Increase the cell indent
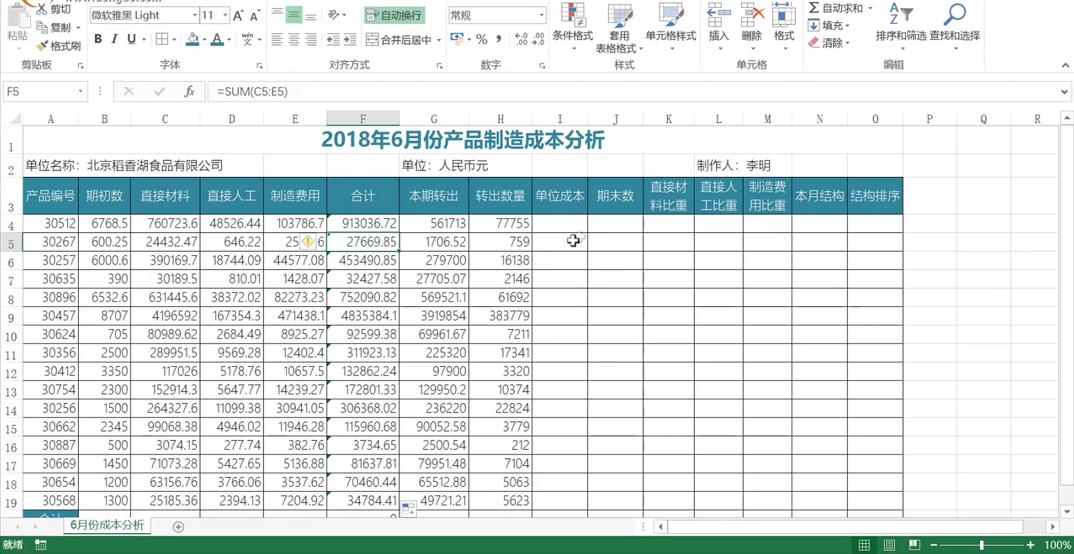The height and width of the screenshot is (554, 1074). 351,39
